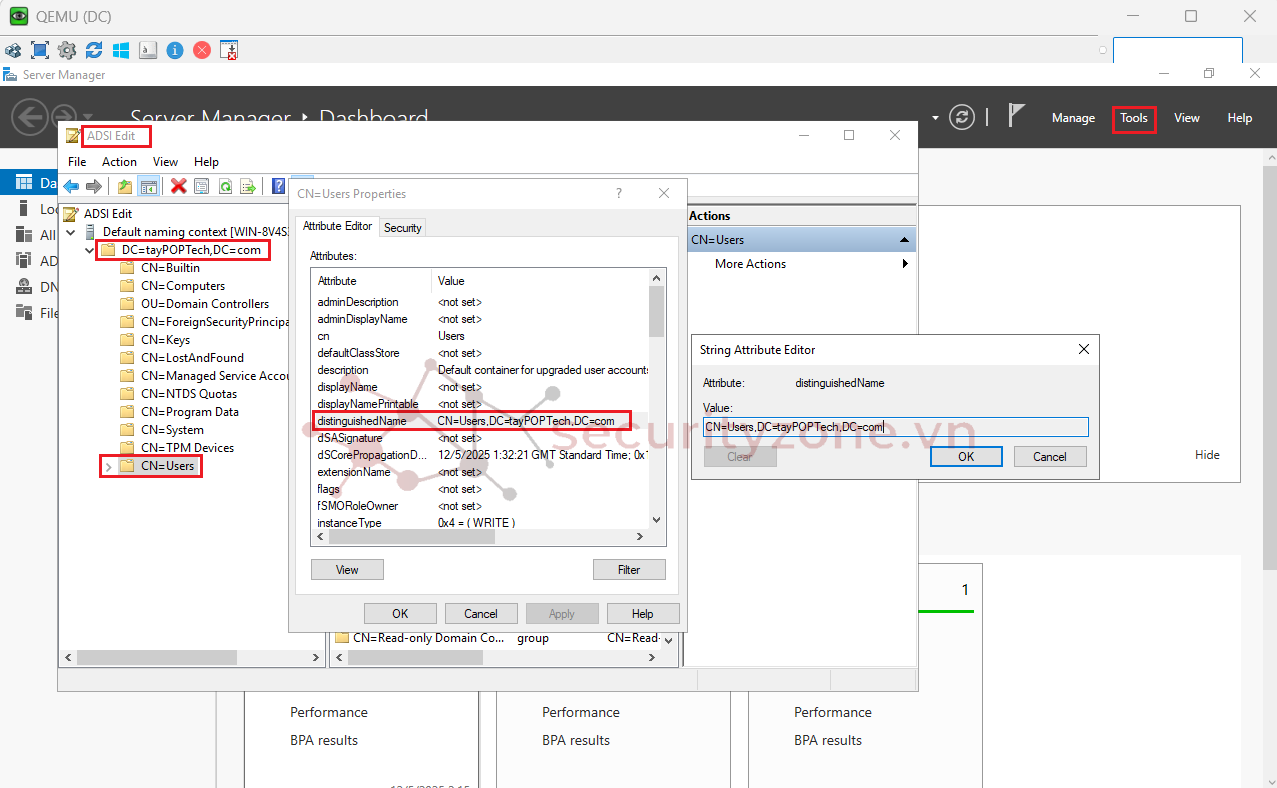Switch to the Security tab

coord(403,228)
